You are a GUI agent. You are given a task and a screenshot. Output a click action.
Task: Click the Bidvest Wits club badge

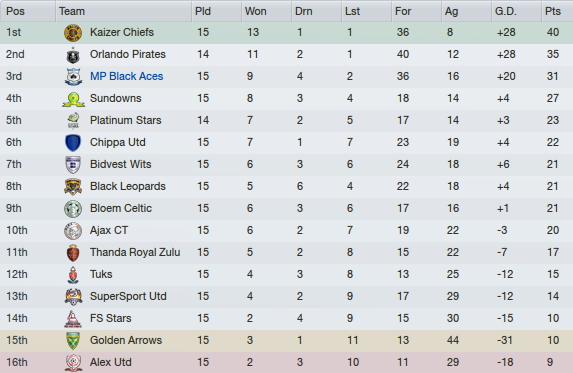point(73,165)
